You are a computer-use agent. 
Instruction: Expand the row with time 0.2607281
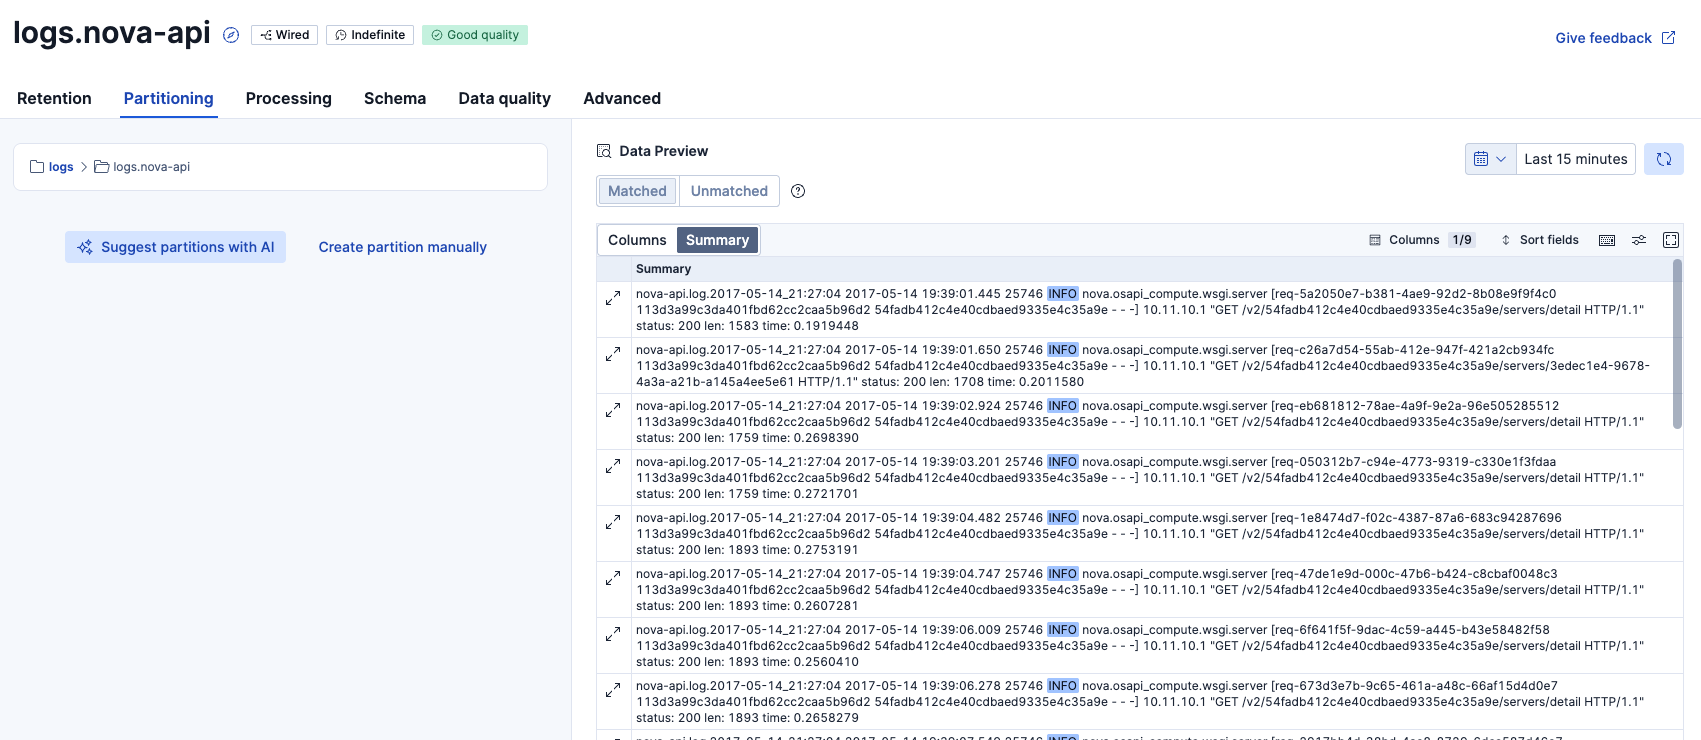[613, 578]
